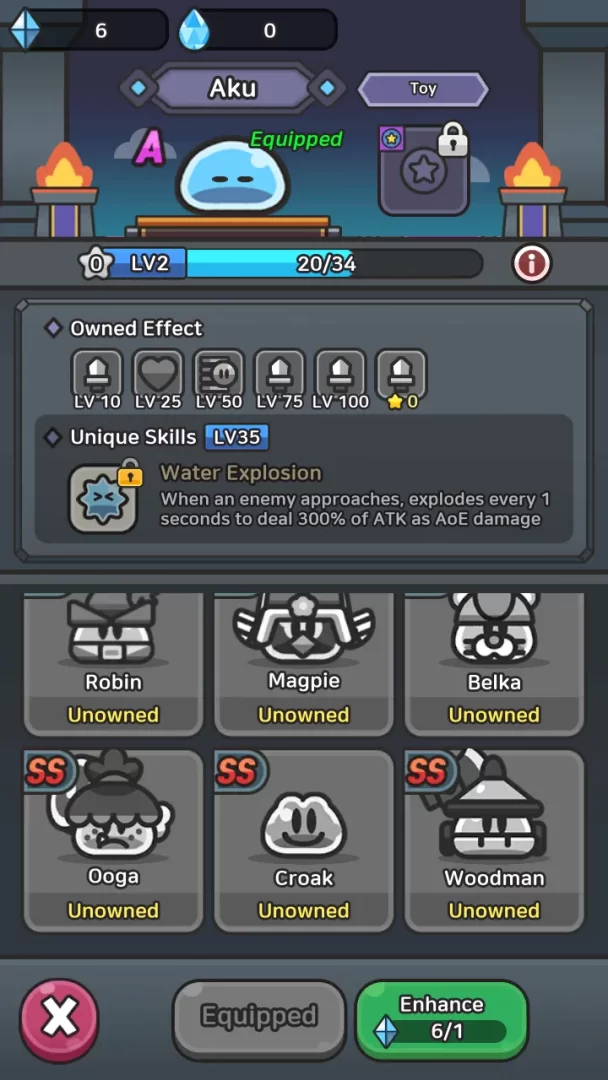Tap the blue crystal currency counter
This screenshot has width=608, height=1080.
click(x=90, y=30)
